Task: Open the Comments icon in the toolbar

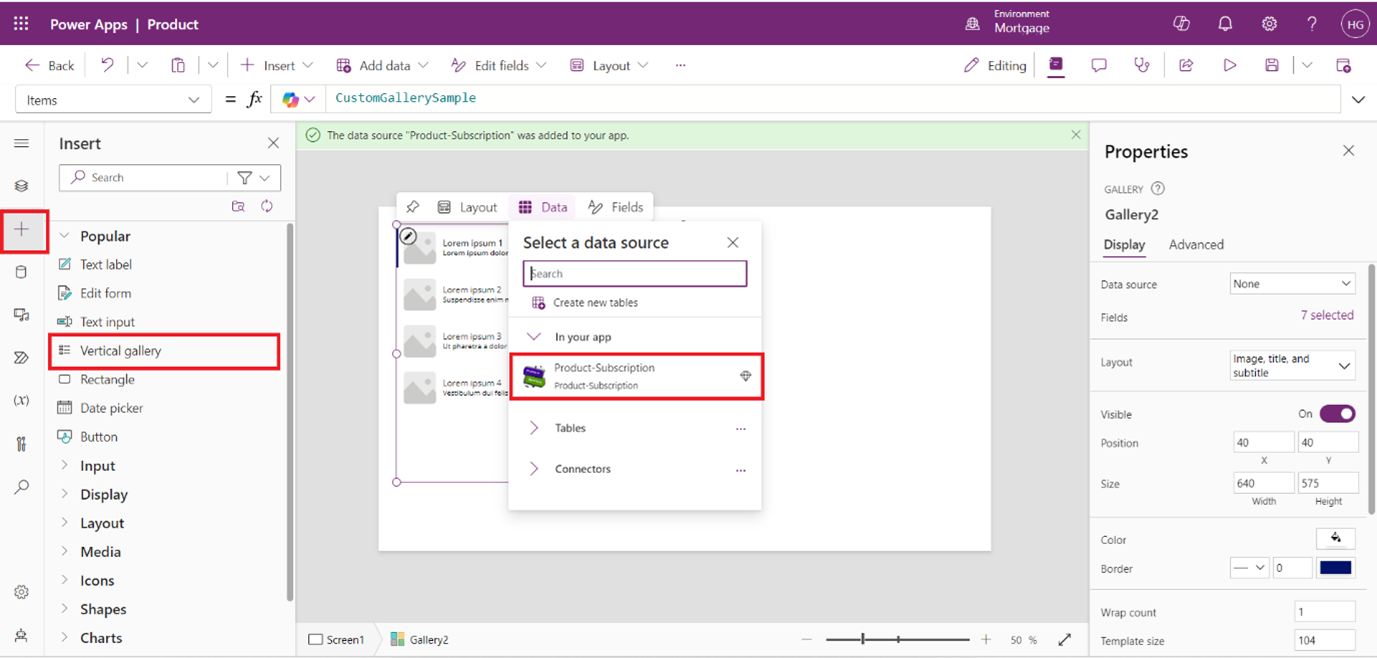Action: point(1099,65)
